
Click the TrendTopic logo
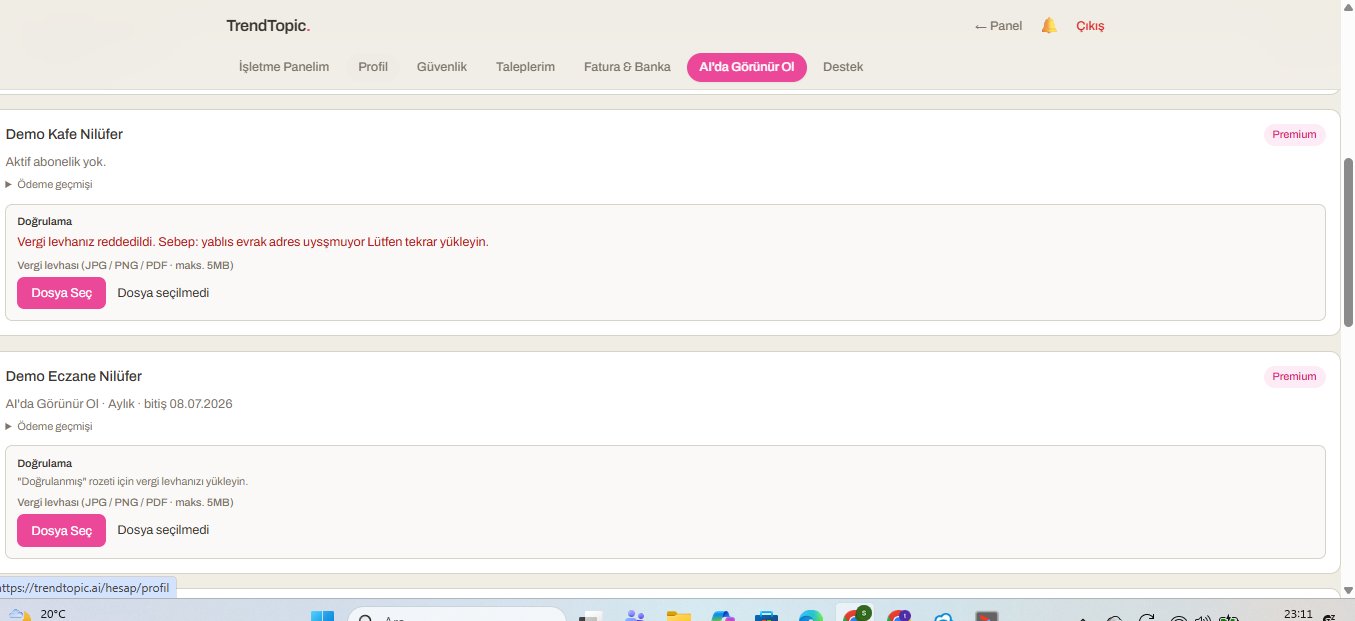[x=268, y=26]
